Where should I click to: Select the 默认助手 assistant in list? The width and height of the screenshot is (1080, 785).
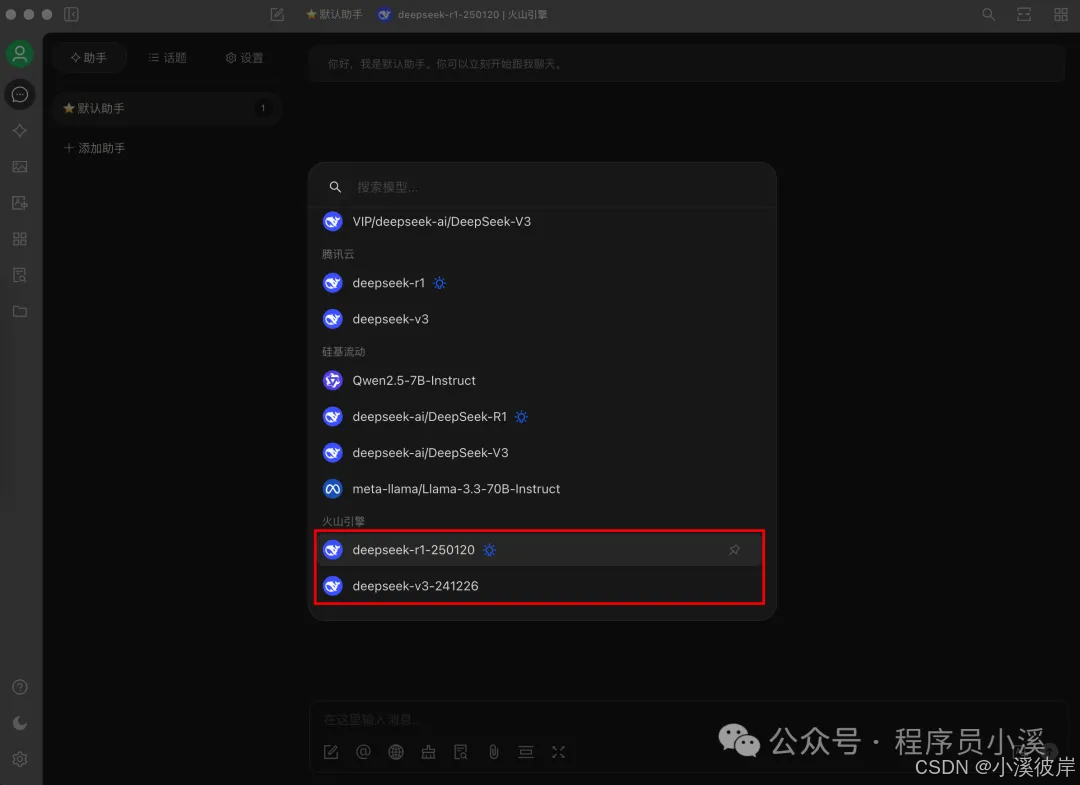pos(166,108)
